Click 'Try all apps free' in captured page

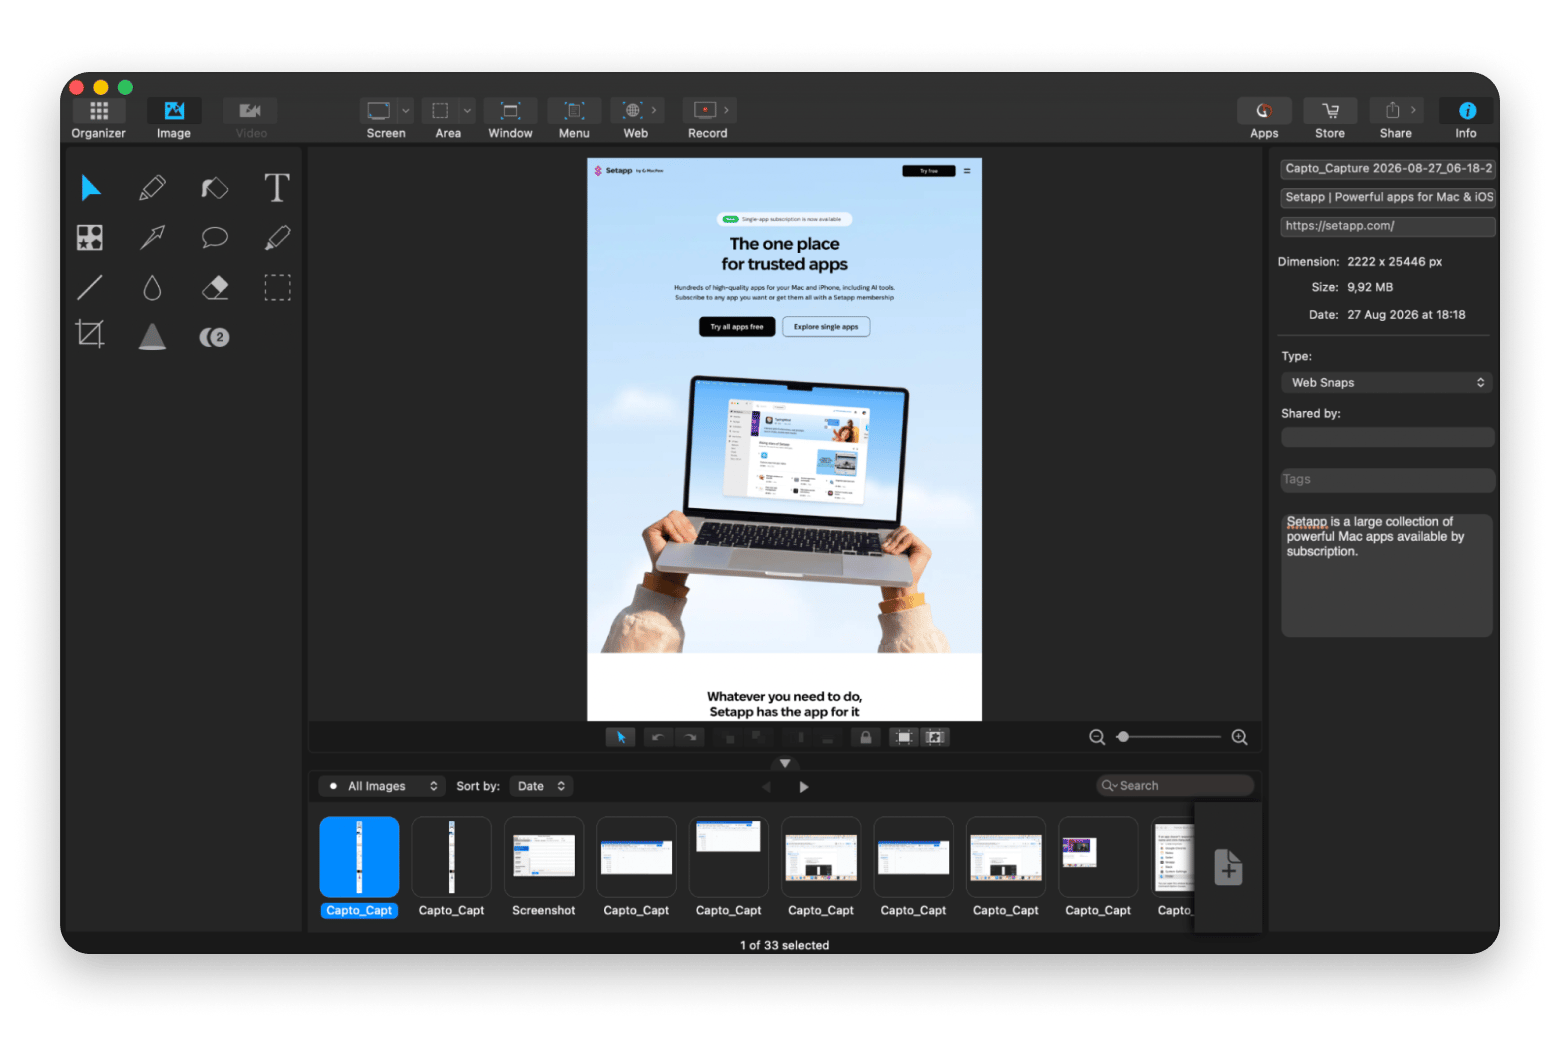(737, 327)
